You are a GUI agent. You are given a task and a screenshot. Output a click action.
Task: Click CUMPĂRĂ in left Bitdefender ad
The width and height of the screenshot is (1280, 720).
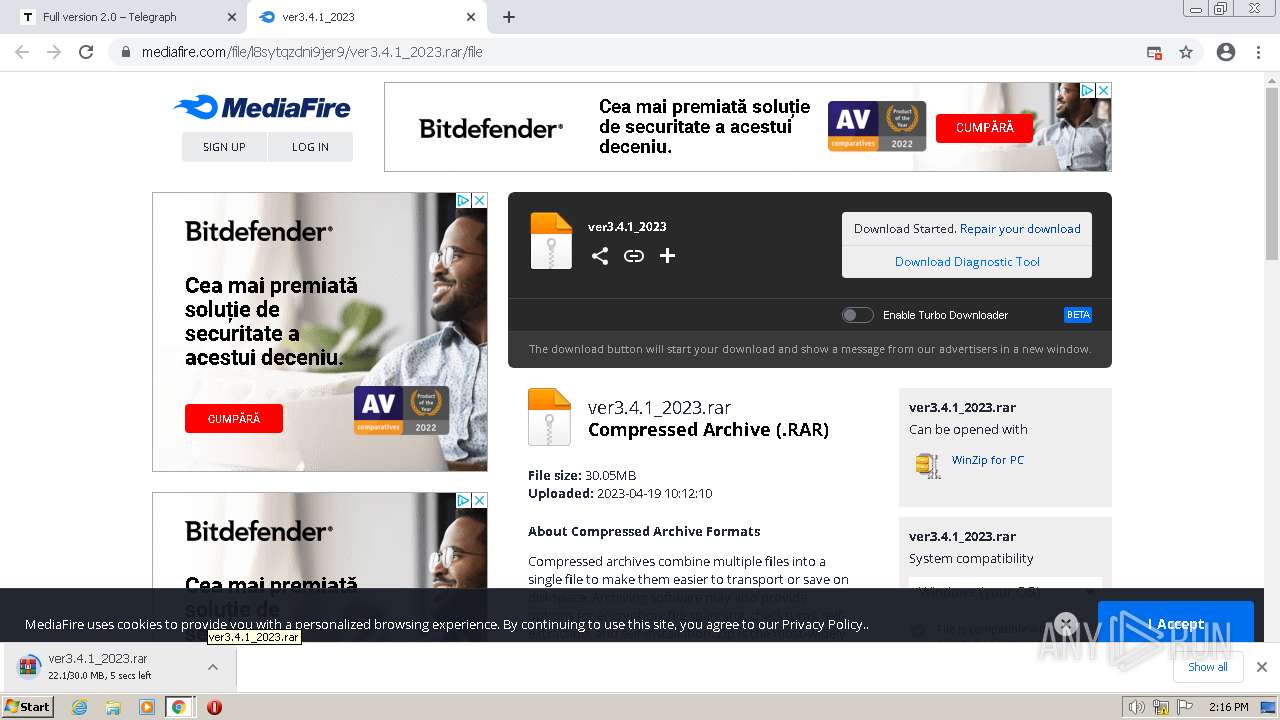tap(234, 419)
